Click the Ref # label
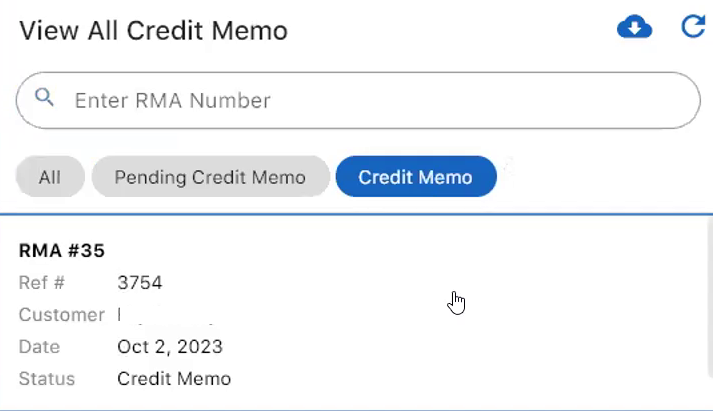 pyautogui.click(x=41, y=283)
